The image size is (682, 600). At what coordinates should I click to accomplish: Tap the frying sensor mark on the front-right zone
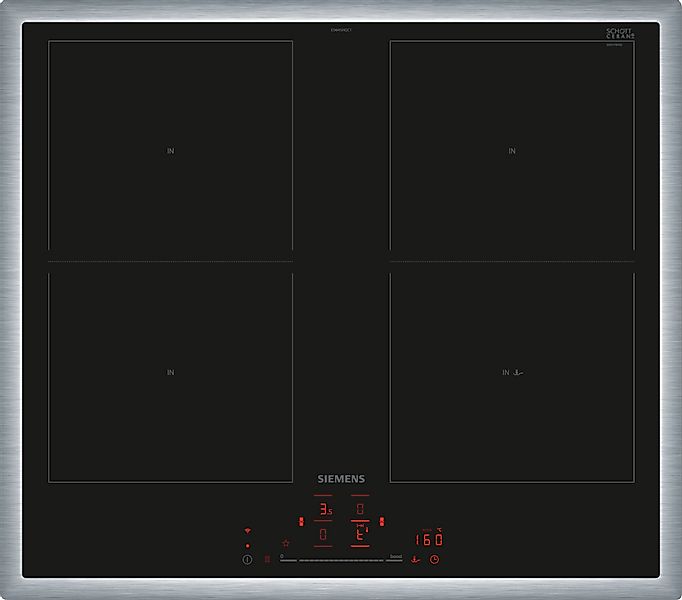[517, 373]
